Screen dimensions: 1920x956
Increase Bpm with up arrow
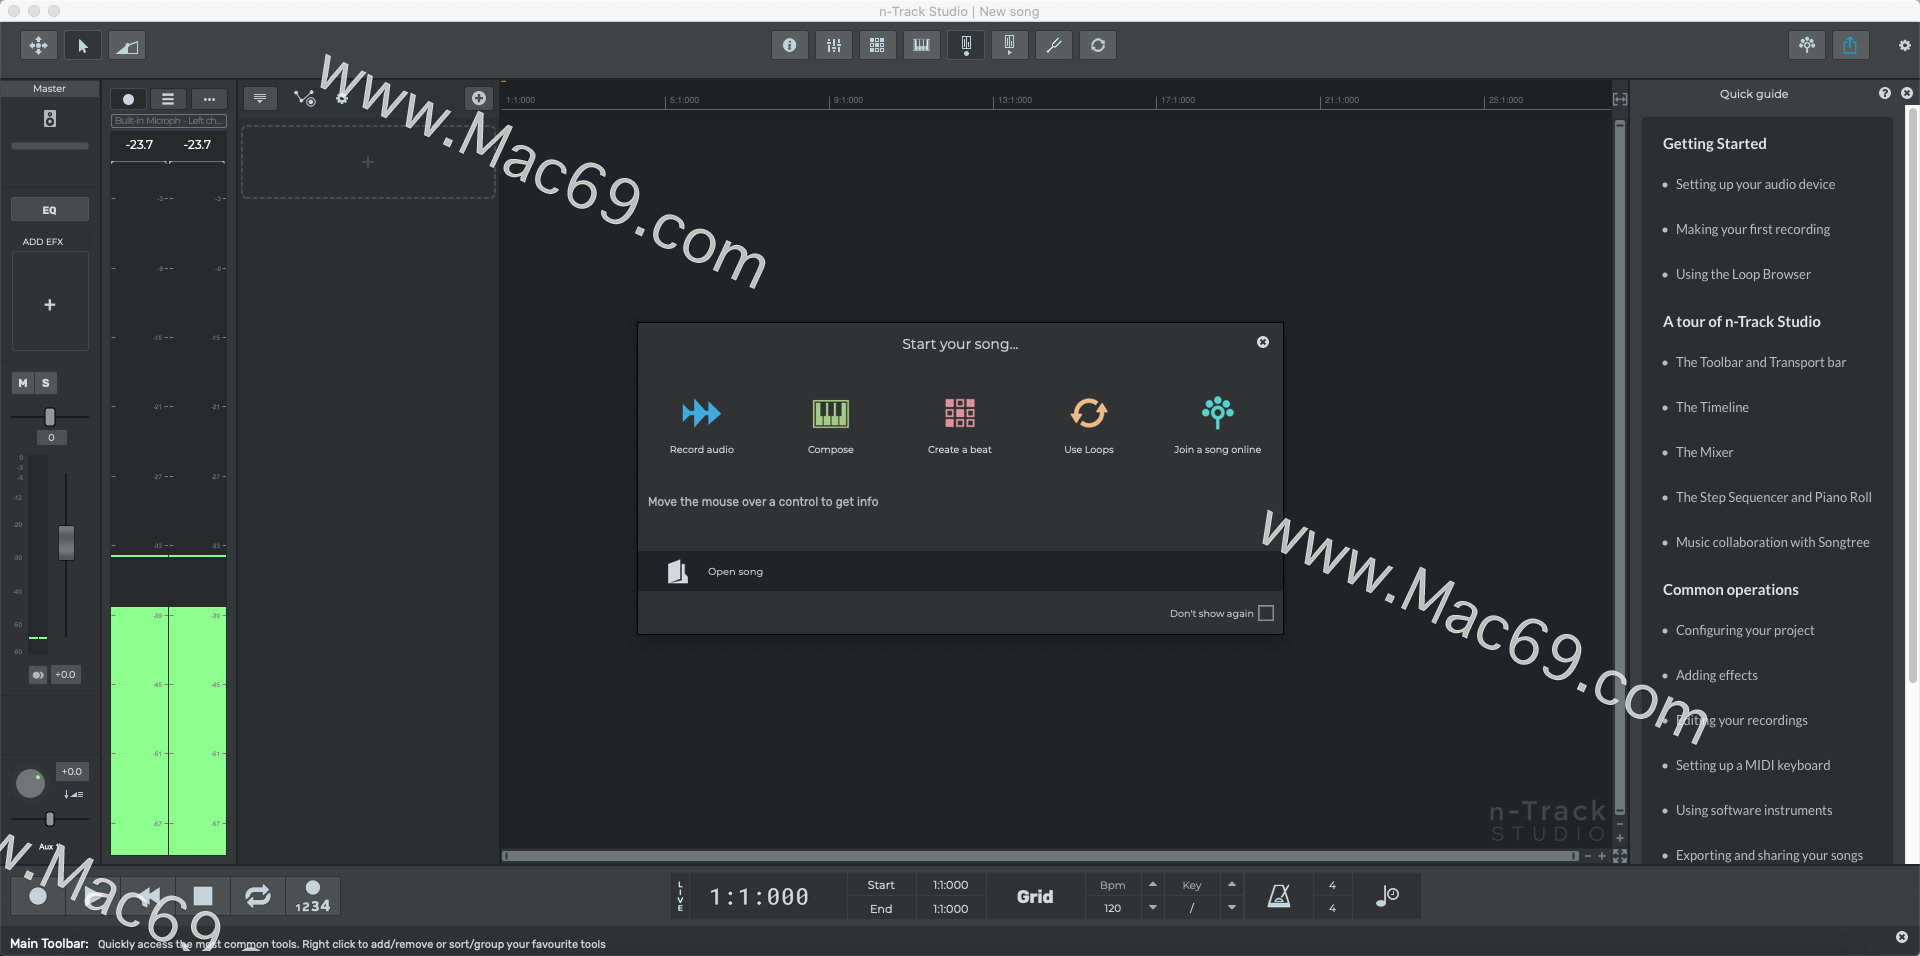pyautogui.click(x=1153, y=885)
